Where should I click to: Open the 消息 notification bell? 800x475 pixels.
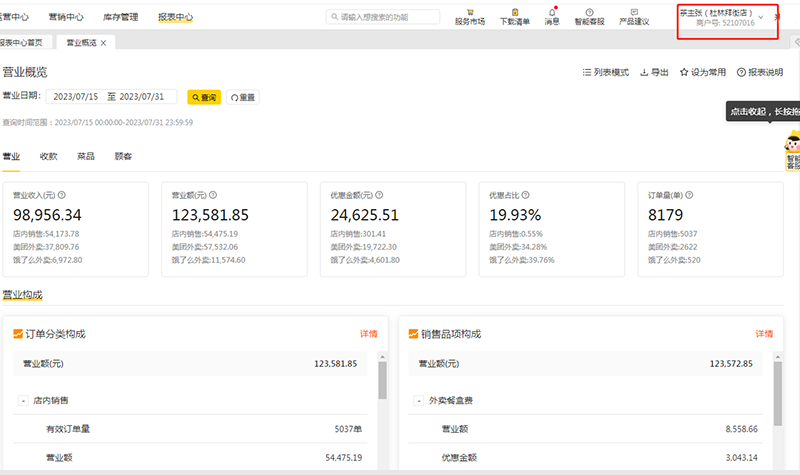point(552,12)
